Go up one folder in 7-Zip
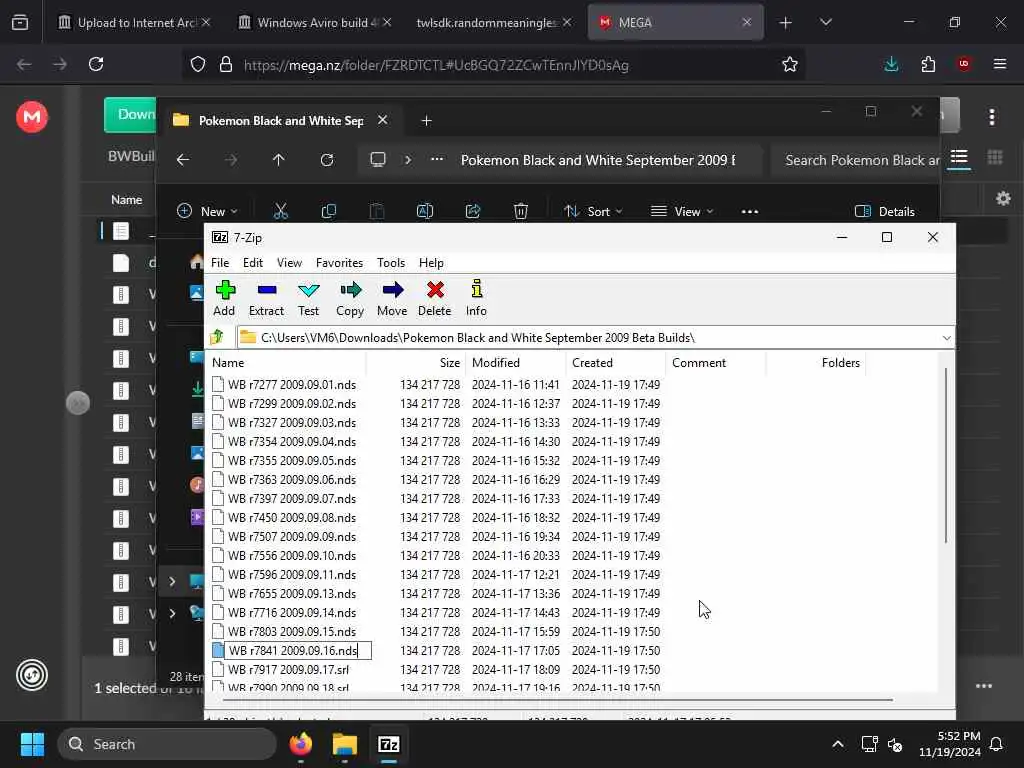 [217, 337]
